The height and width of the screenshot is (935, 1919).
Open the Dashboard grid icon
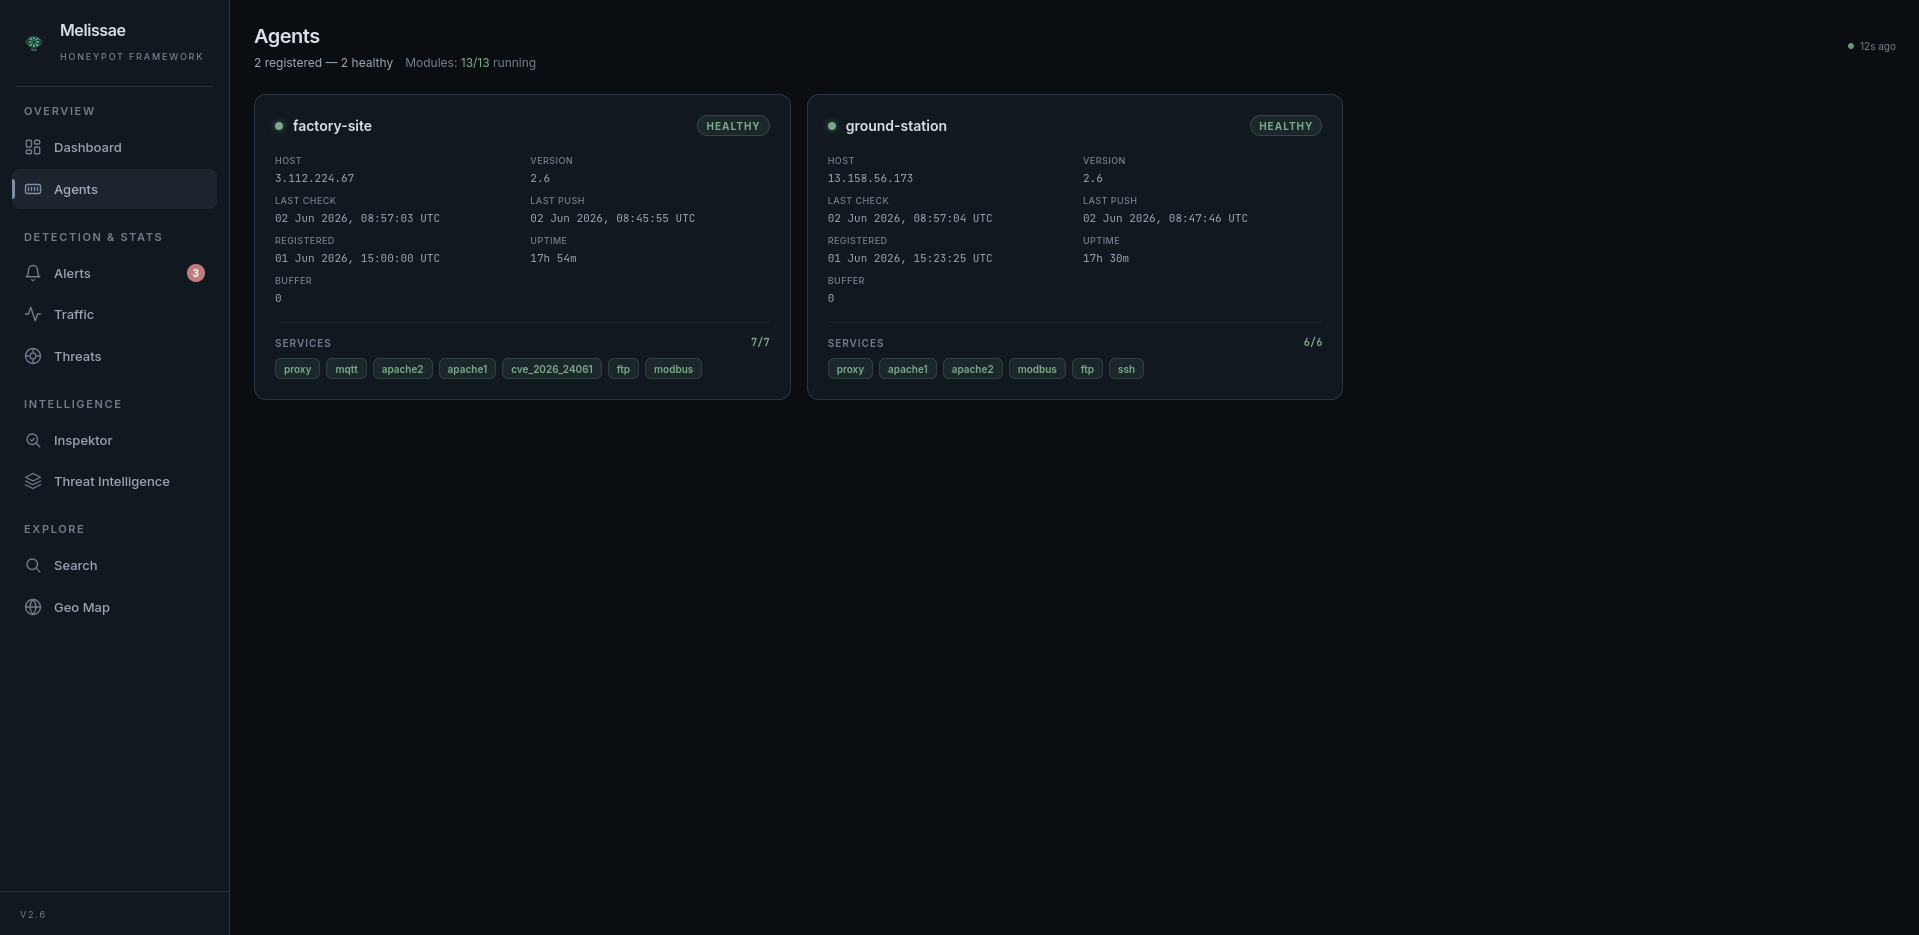(33, 147)
